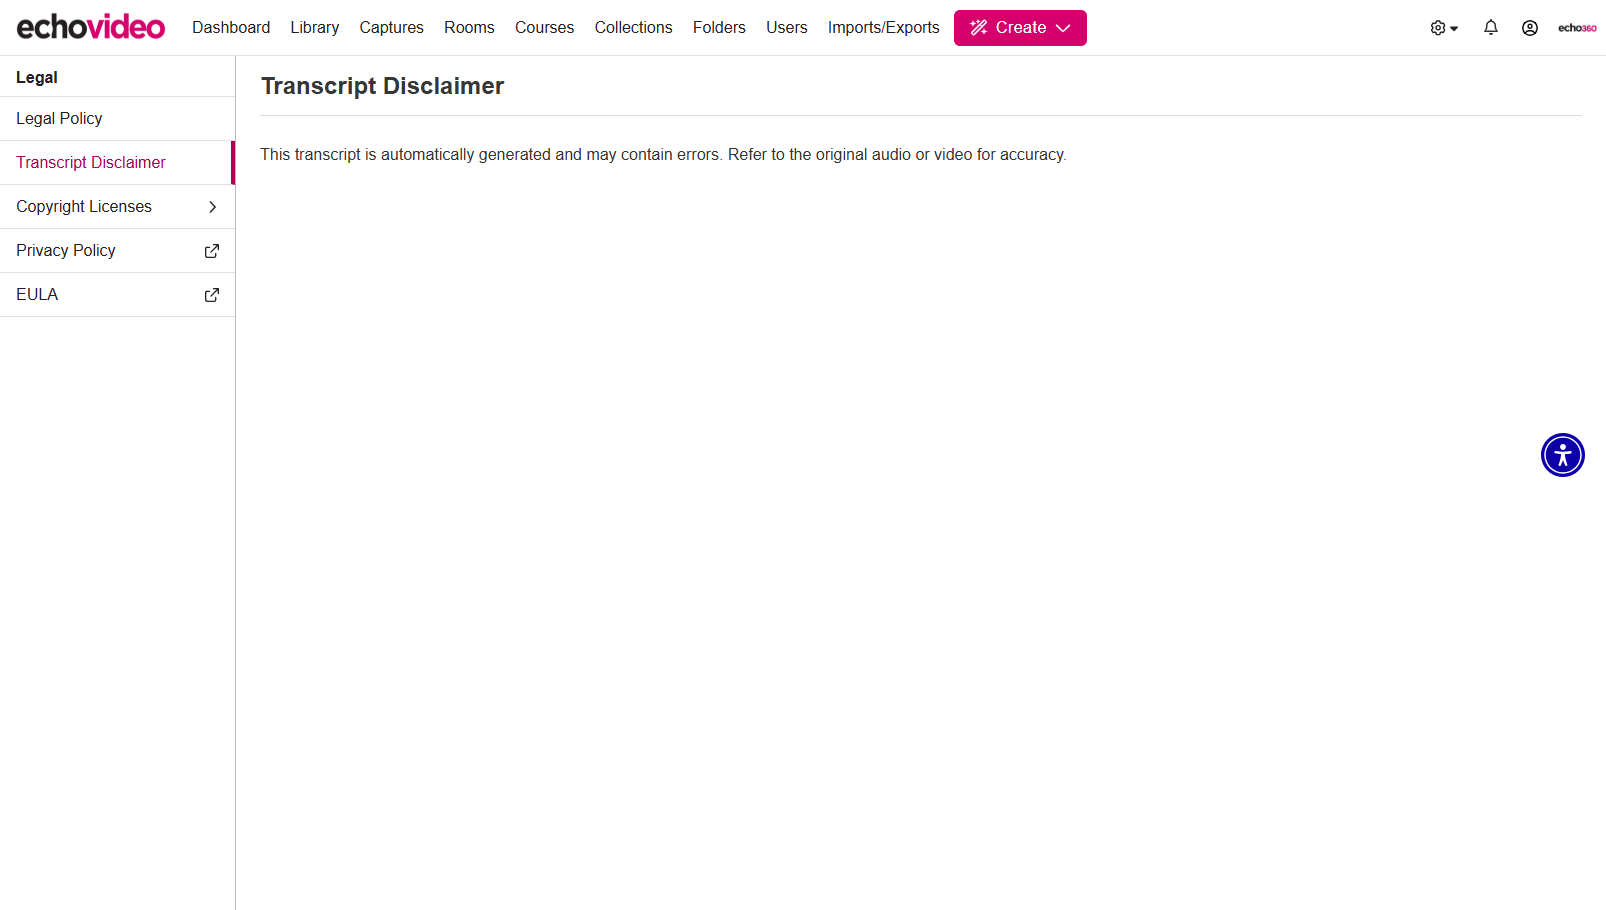Click the Transcript Disclaimer page heading
Viewport: 1606px width, 910px height.
[382, 86]
